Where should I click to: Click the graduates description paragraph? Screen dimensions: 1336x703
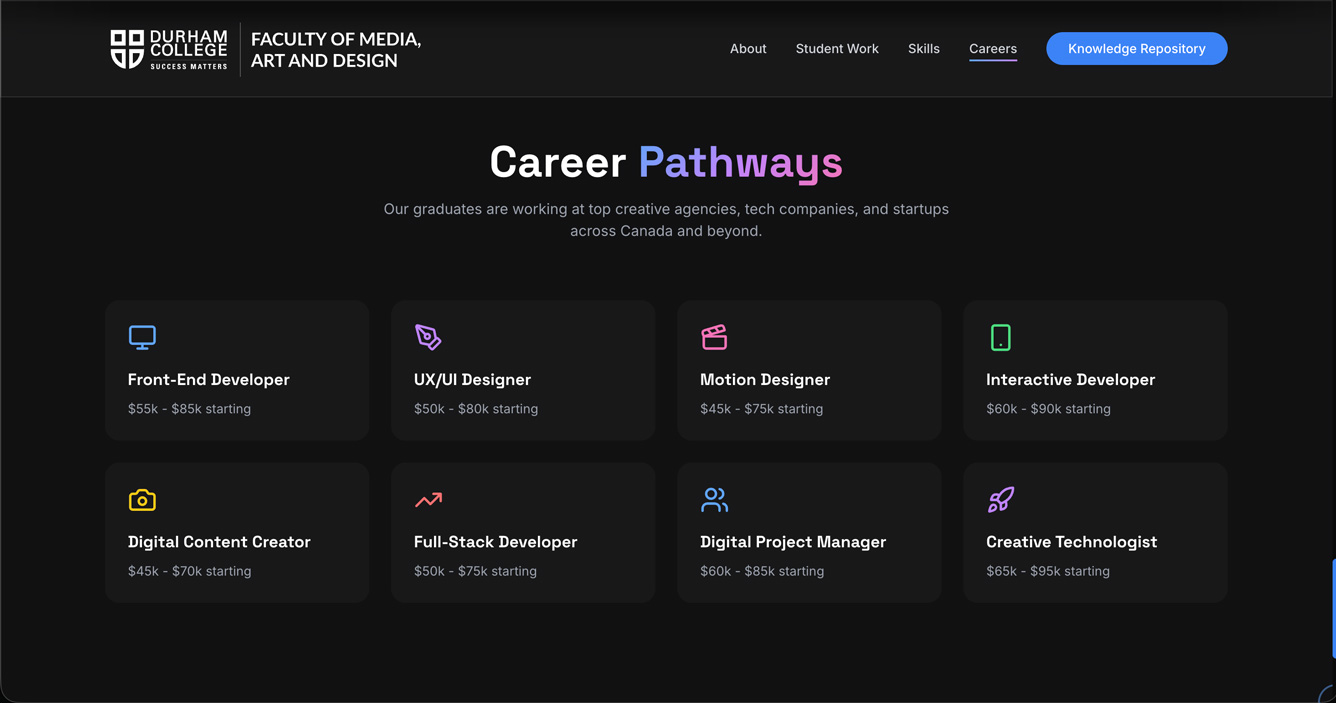pos(666,220)
